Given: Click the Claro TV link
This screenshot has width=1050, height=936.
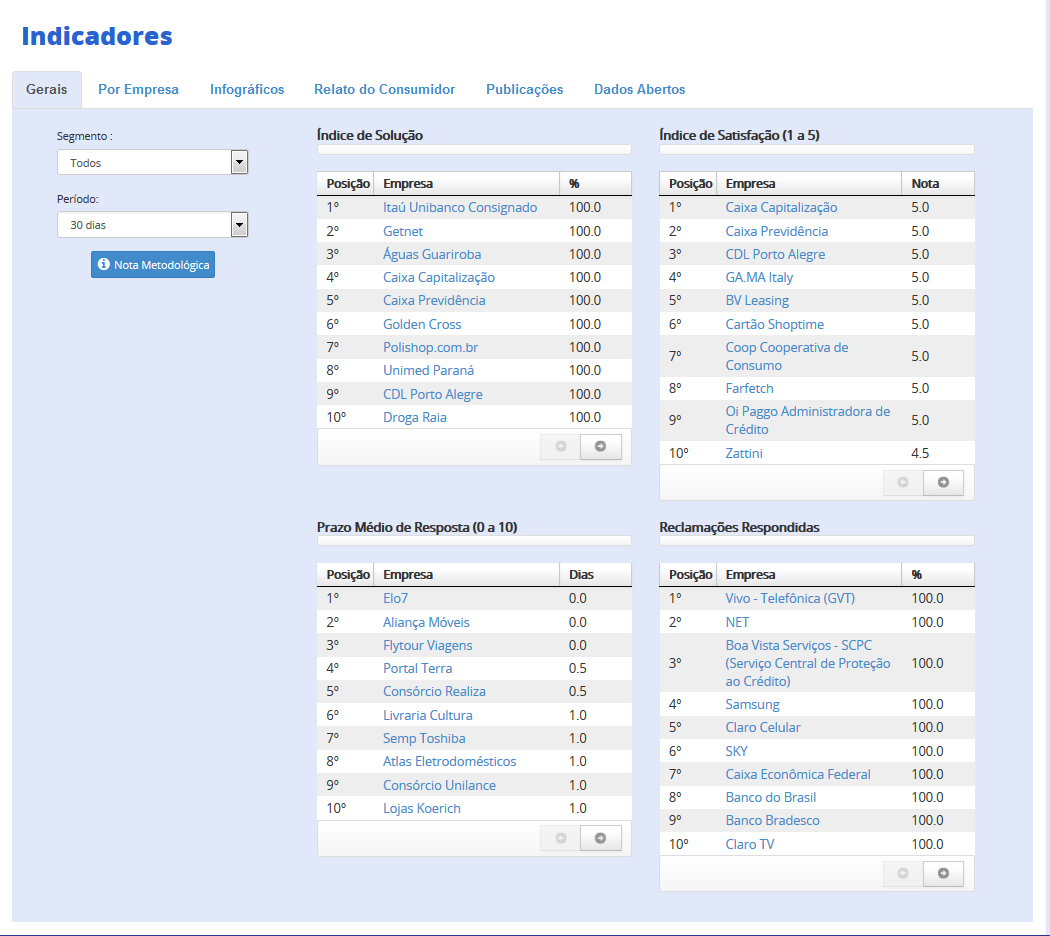Looking at the screenshot, I should 750,844.
